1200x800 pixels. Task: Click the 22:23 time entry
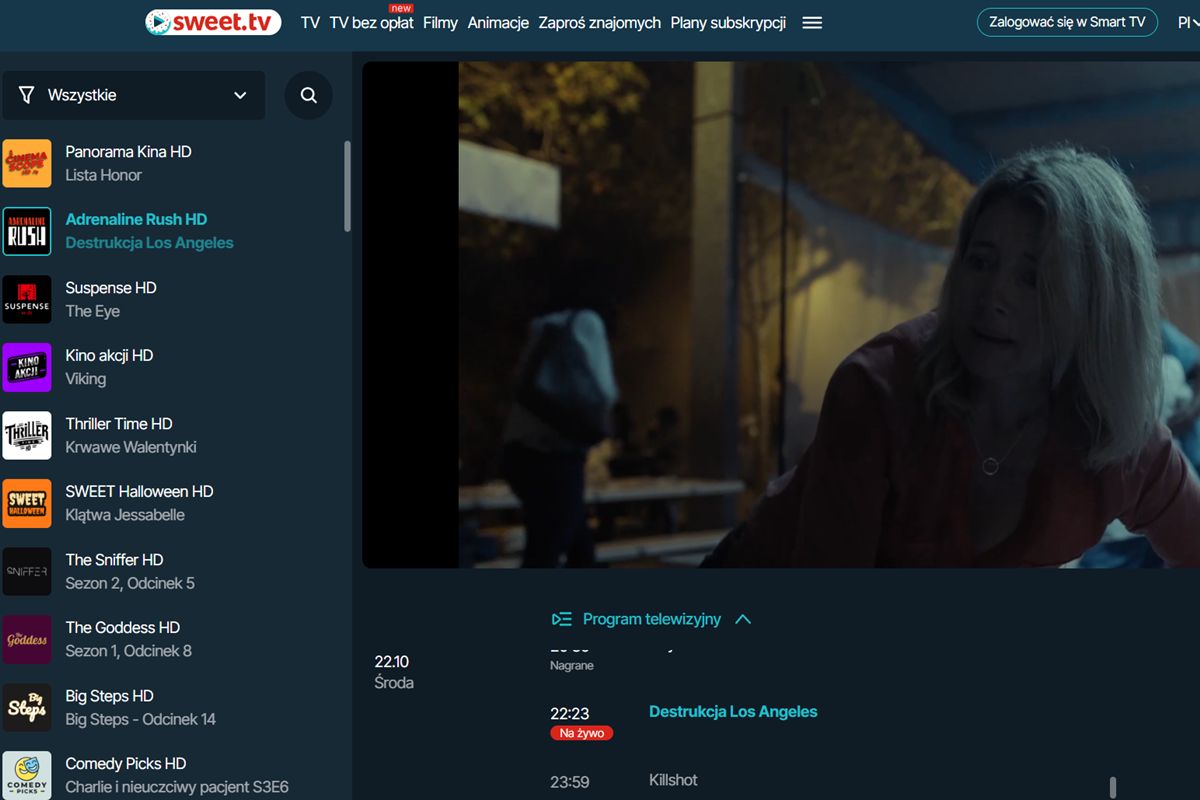[570, 714]
